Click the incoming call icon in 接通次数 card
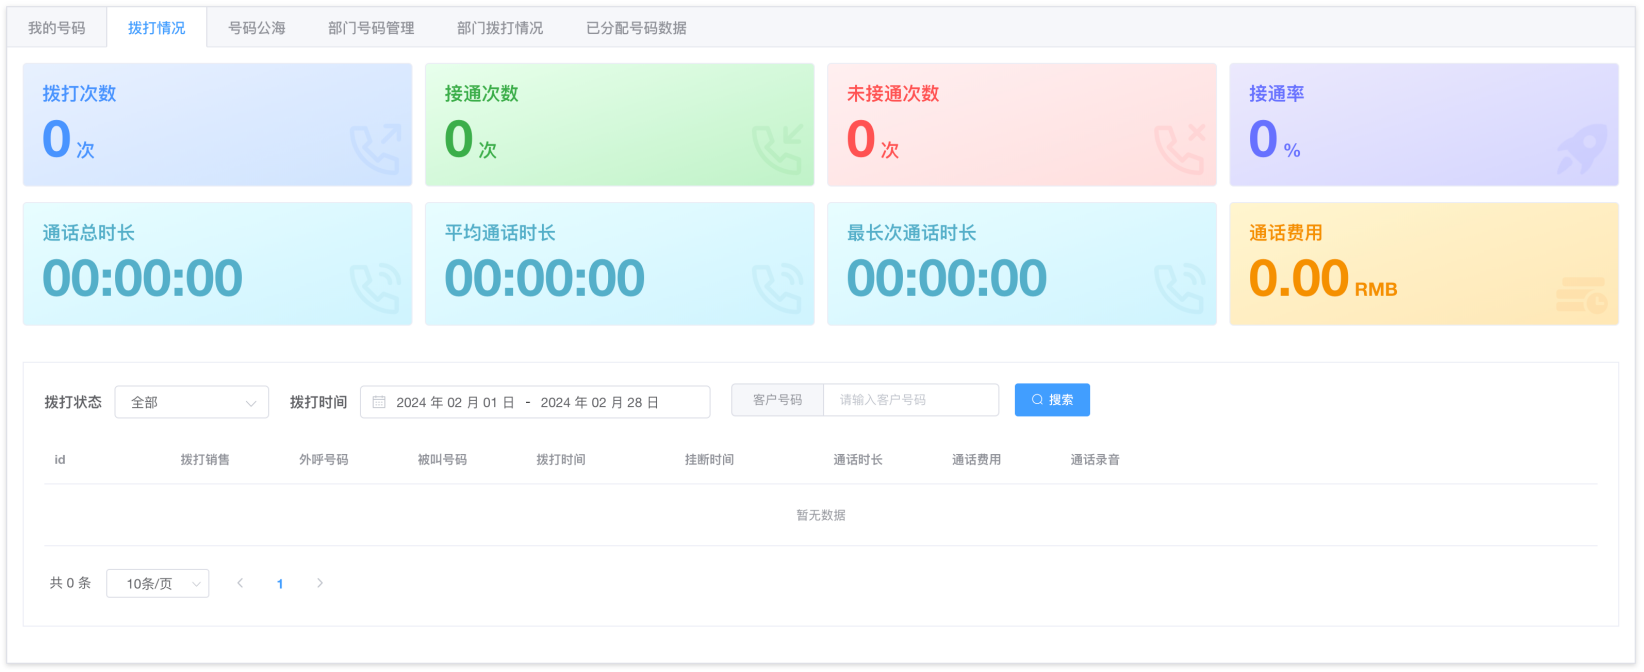This screenshot has width=1644, height=672. (x=778, y=149)
